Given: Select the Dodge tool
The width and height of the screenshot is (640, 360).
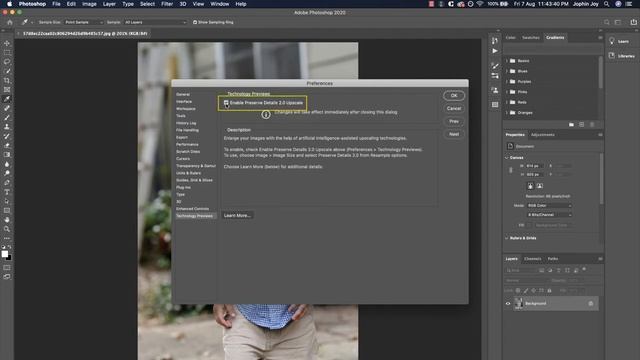Looking at the screenshot, I should click(7, 173).
